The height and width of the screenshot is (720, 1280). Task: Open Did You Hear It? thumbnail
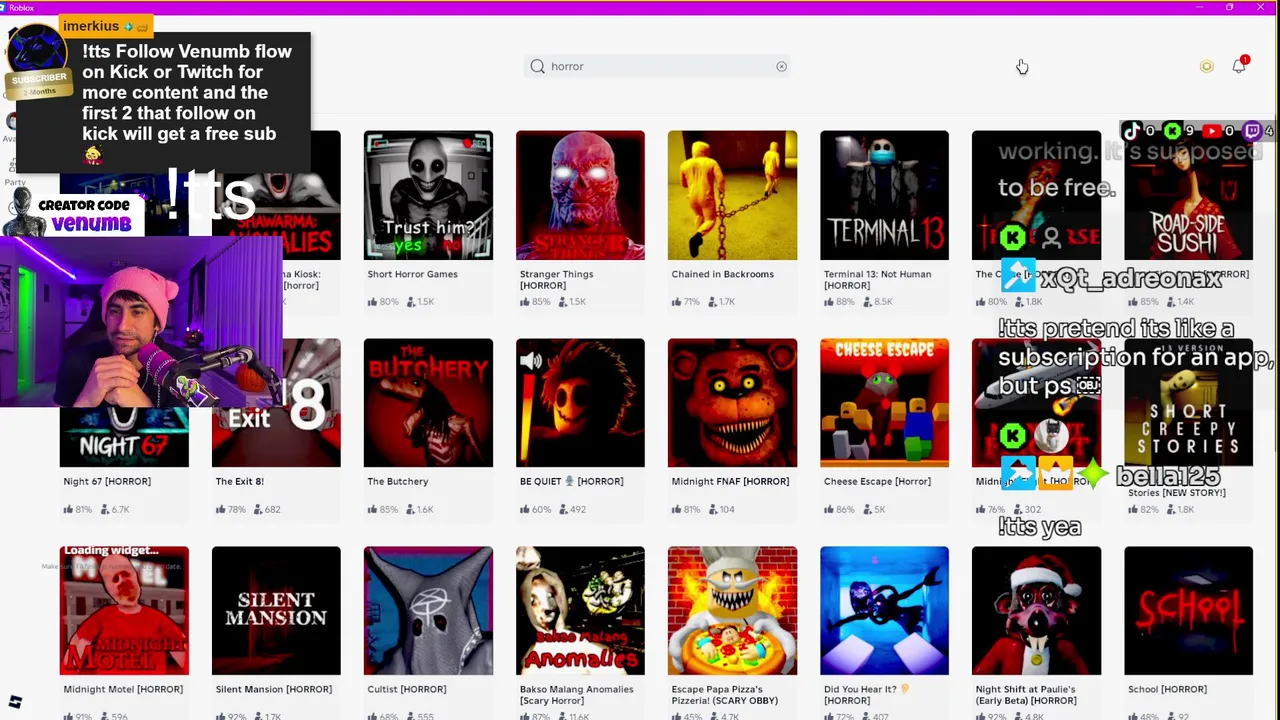pos(884,611)
